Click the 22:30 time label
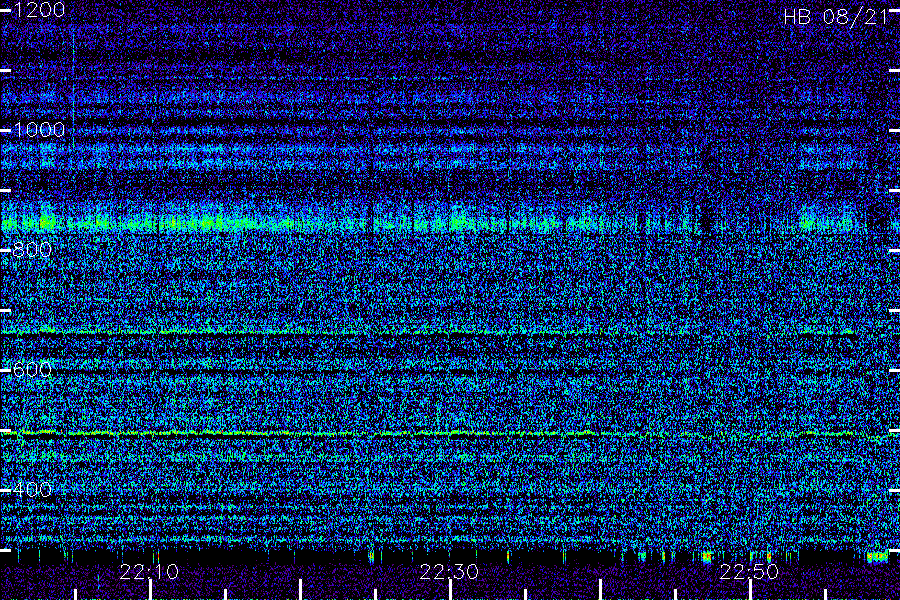 [449, 572]
